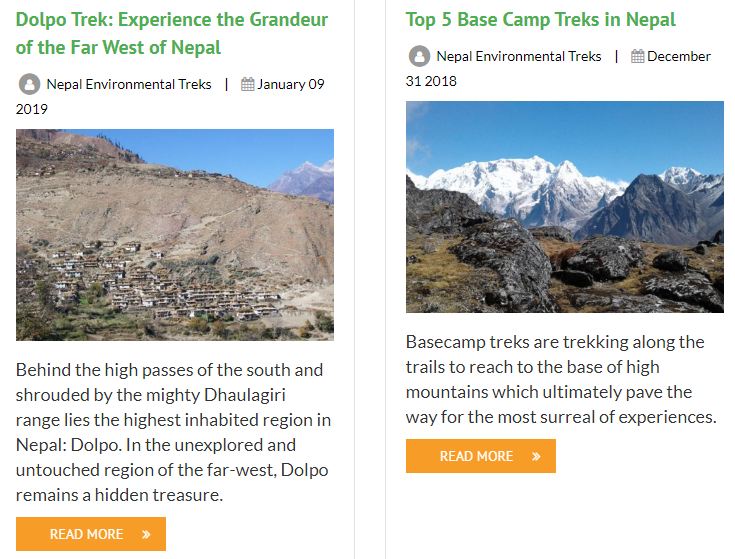Click the Basecamp treks excerpt paragraph
The height and width of the screenshot is (559, 735).
coord(561,379)
